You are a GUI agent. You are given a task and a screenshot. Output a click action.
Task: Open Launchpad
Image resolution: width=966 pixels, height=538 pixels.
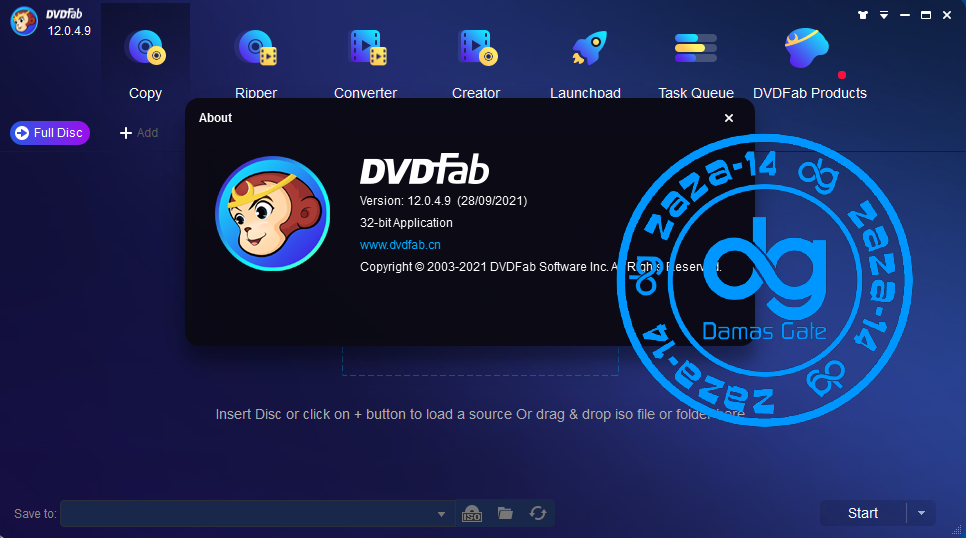coord(585,65)
